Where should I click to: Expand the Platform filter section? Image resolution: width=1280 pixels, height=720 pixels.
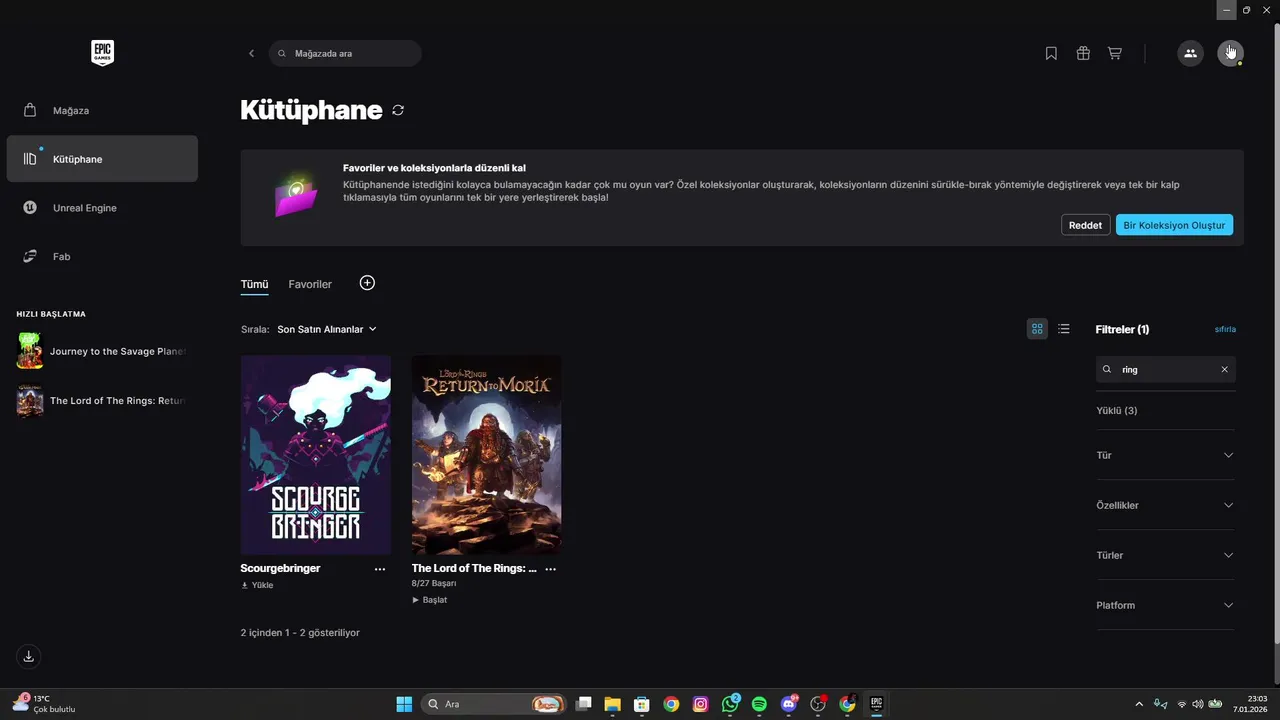click(x=1165, y=605)
